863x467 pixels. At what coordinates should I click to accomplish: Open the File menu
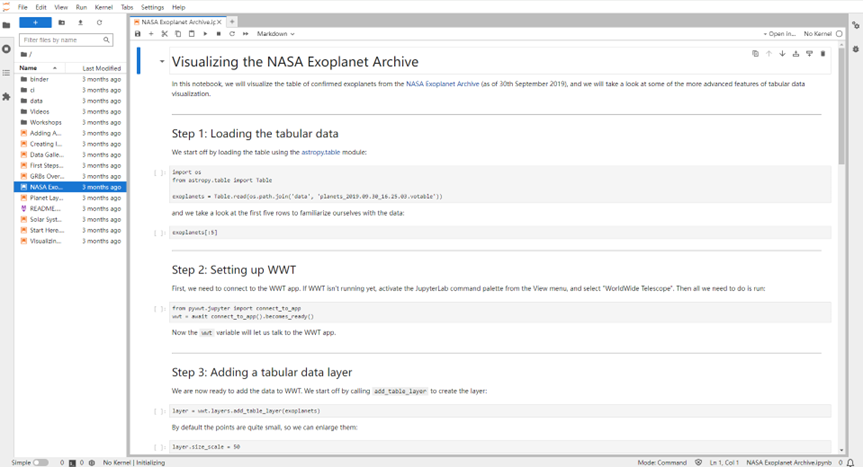tap(23, 7)
